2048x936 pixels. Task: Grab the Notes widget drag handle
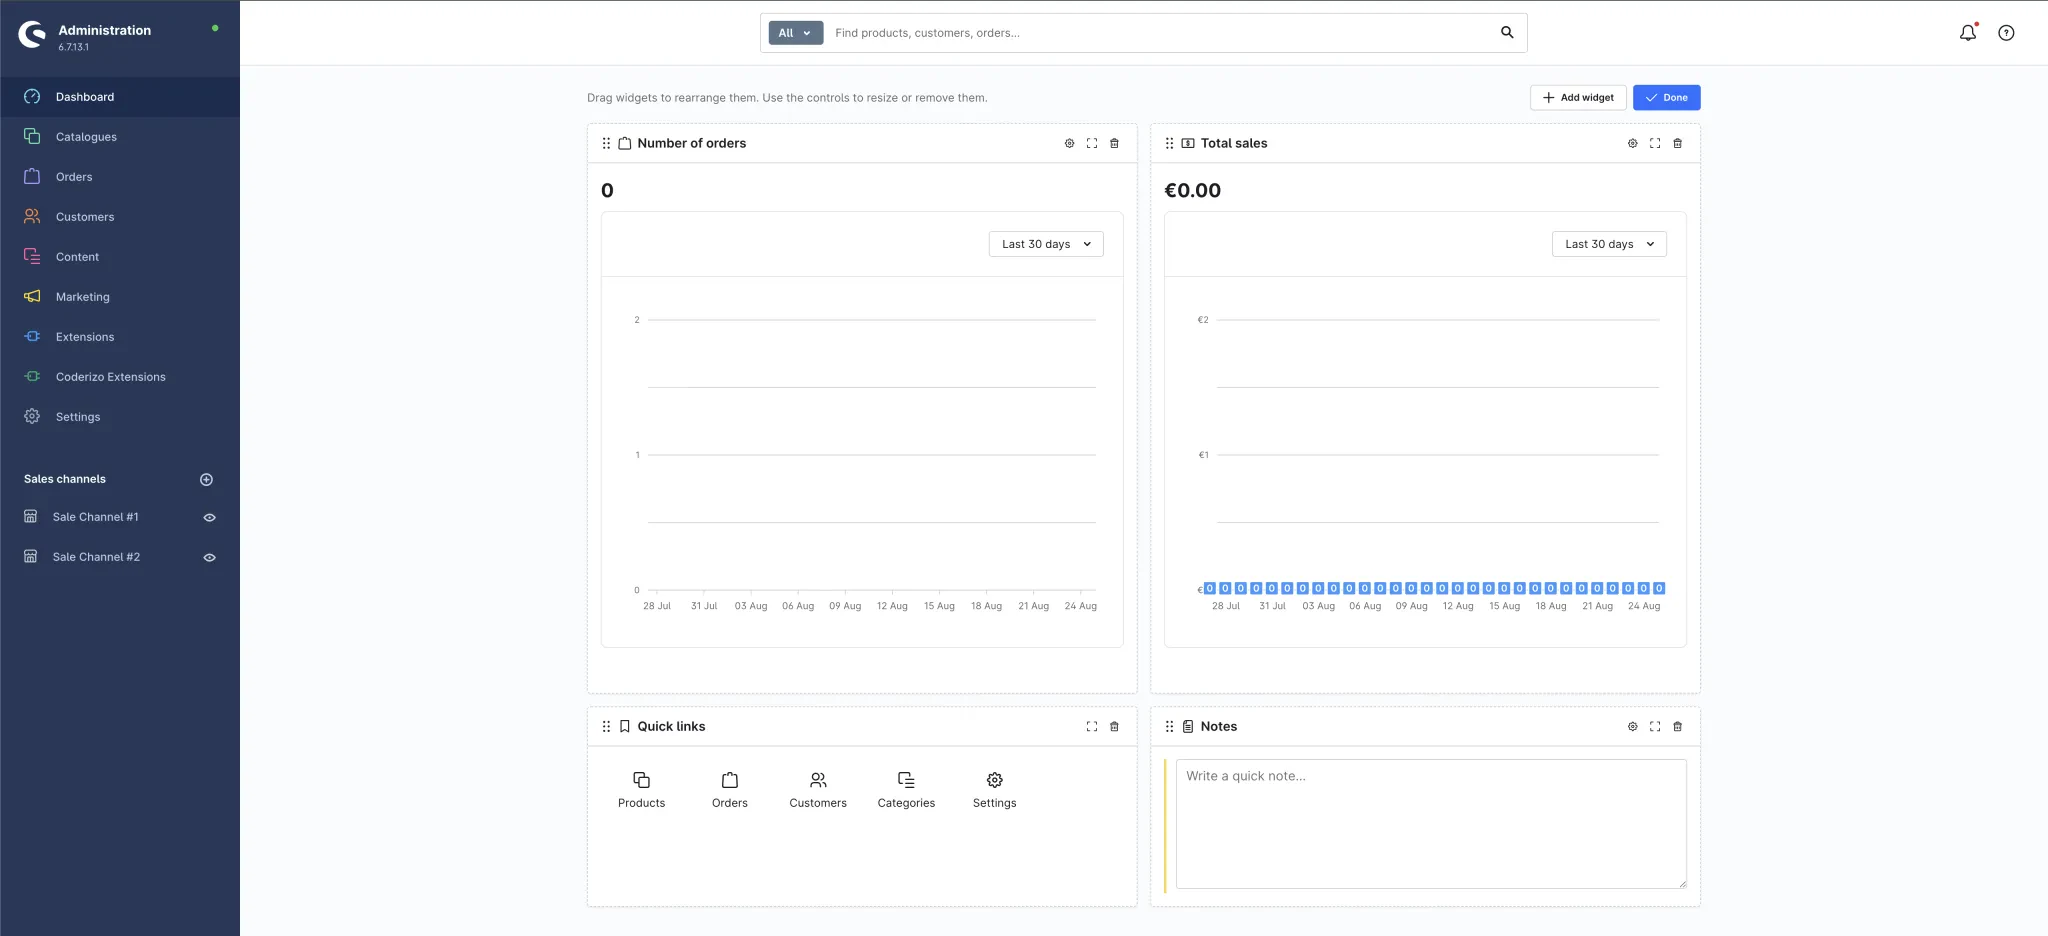pos(1169,726)
